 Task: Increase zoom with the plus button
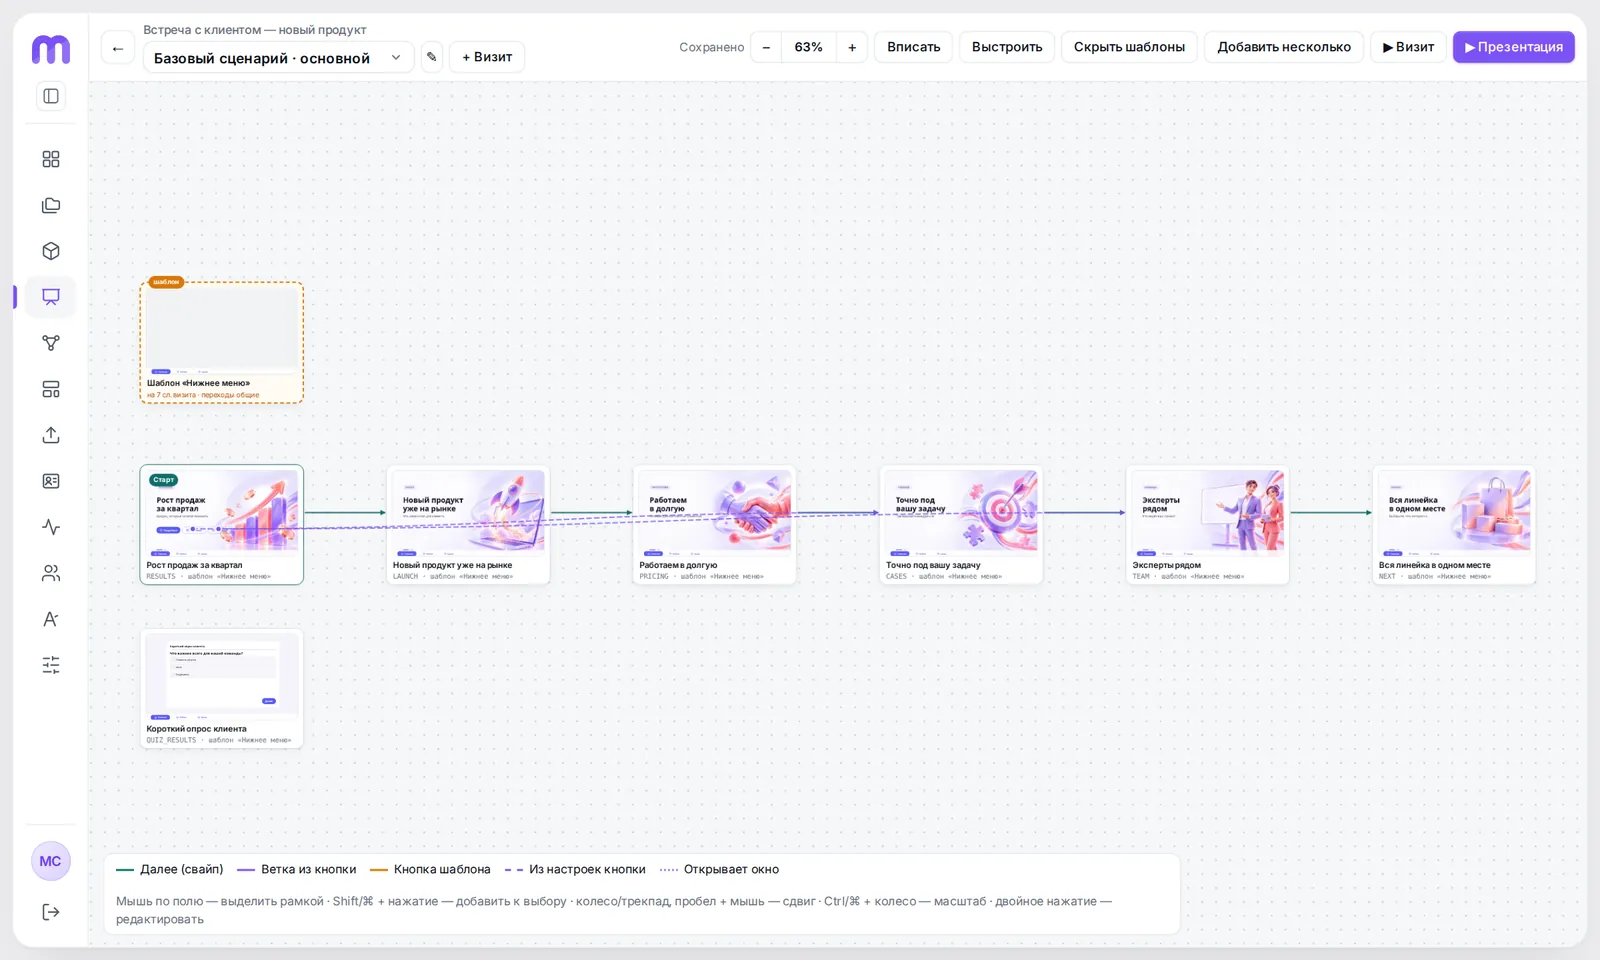852,47
